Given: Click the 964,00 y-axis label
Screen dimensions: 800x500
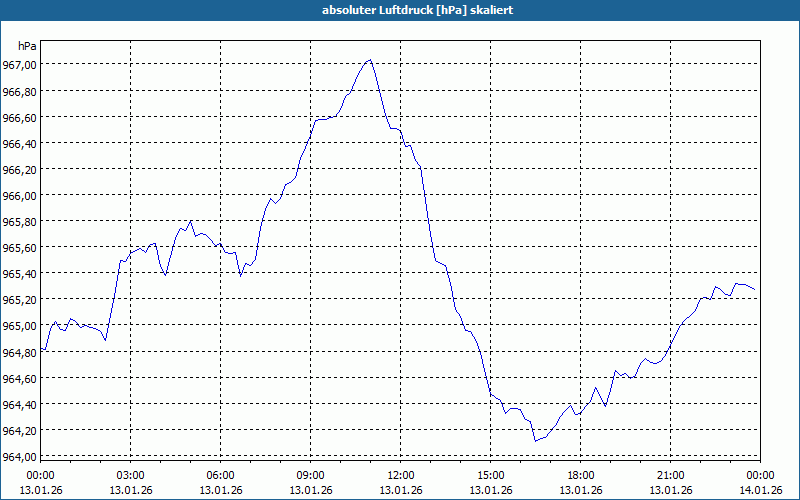Looking at the screenshot, I should pyautogui.click(x=20, y=456).
